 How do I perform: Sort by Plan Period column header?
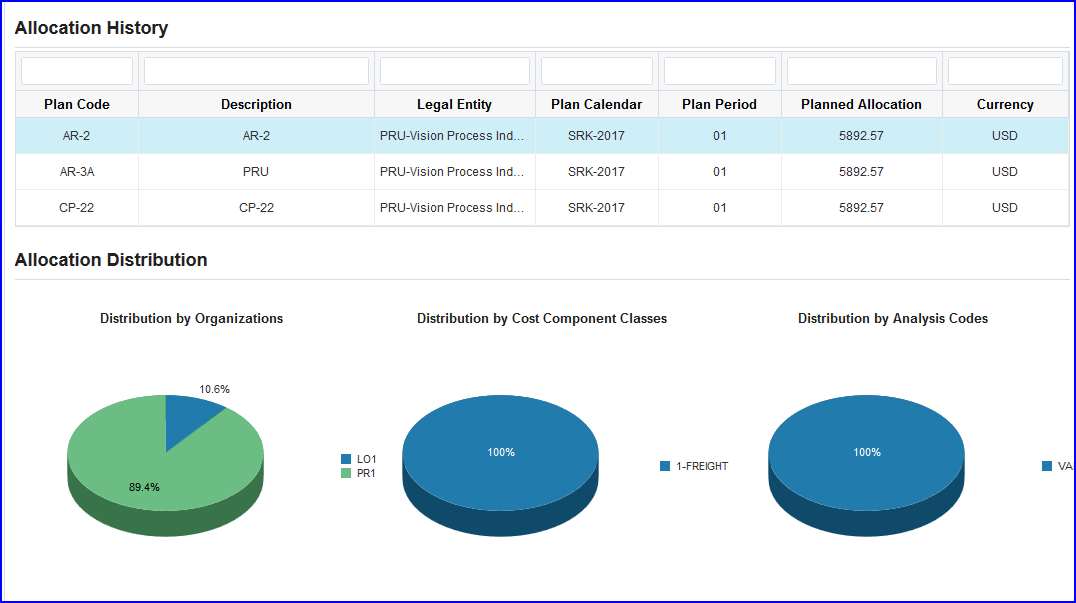pos(719,104)
